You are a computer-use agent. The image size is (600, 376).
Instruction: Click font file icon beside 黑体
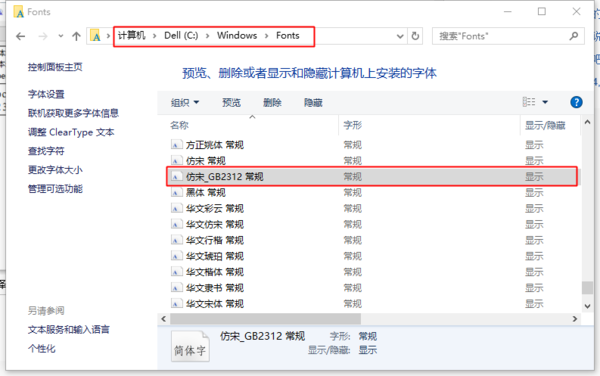pos(176,192)
